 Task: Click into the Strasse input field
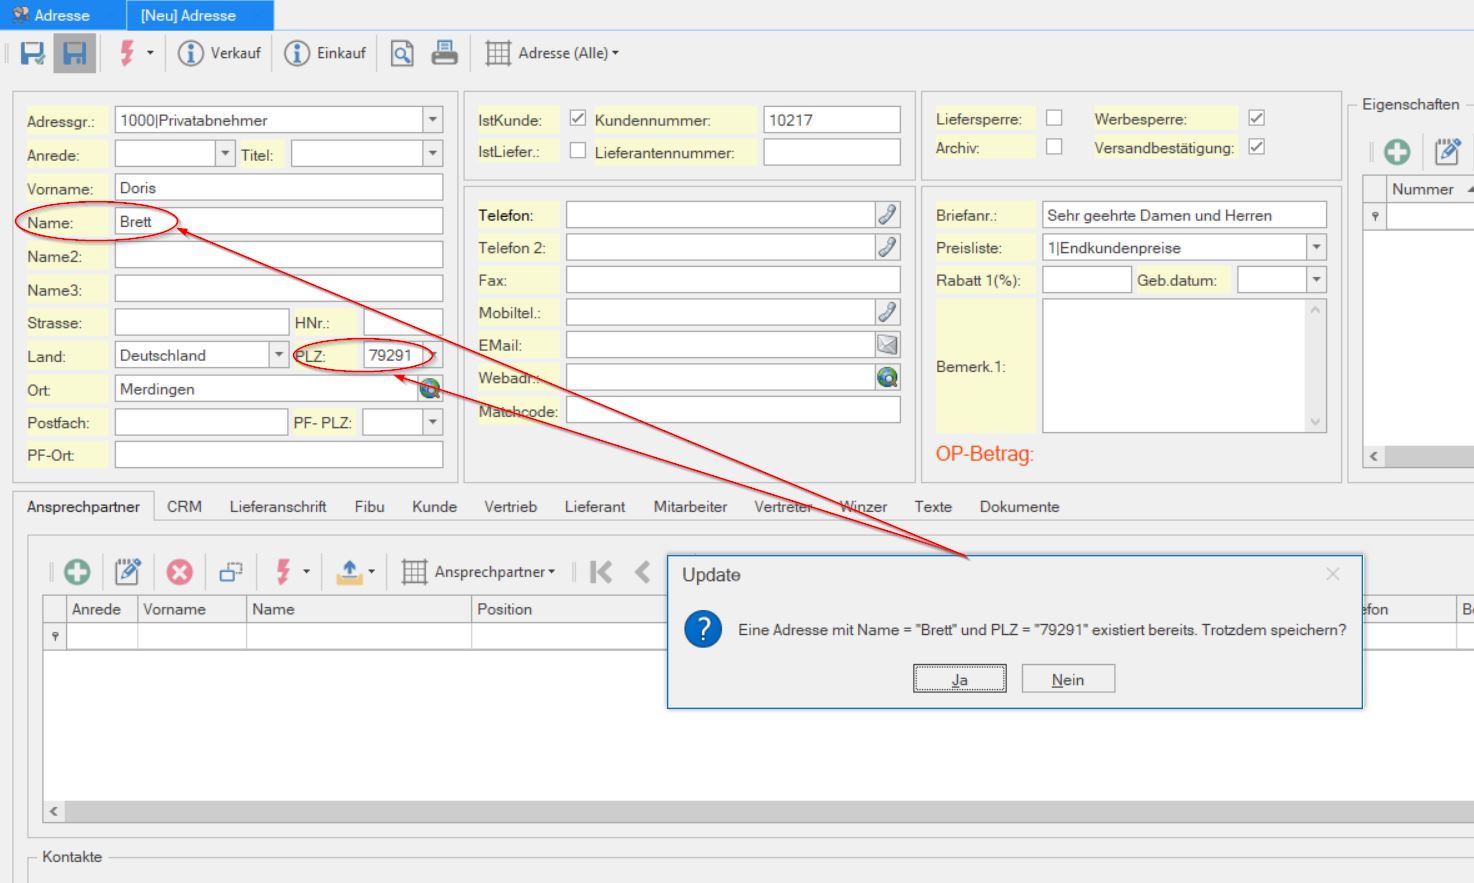[x=201, y=322]
